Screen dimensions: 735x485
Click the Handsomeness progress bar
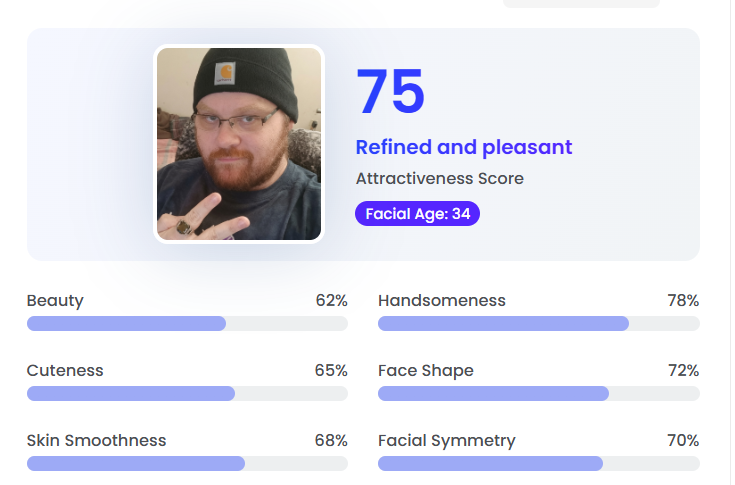pos(539,323)
